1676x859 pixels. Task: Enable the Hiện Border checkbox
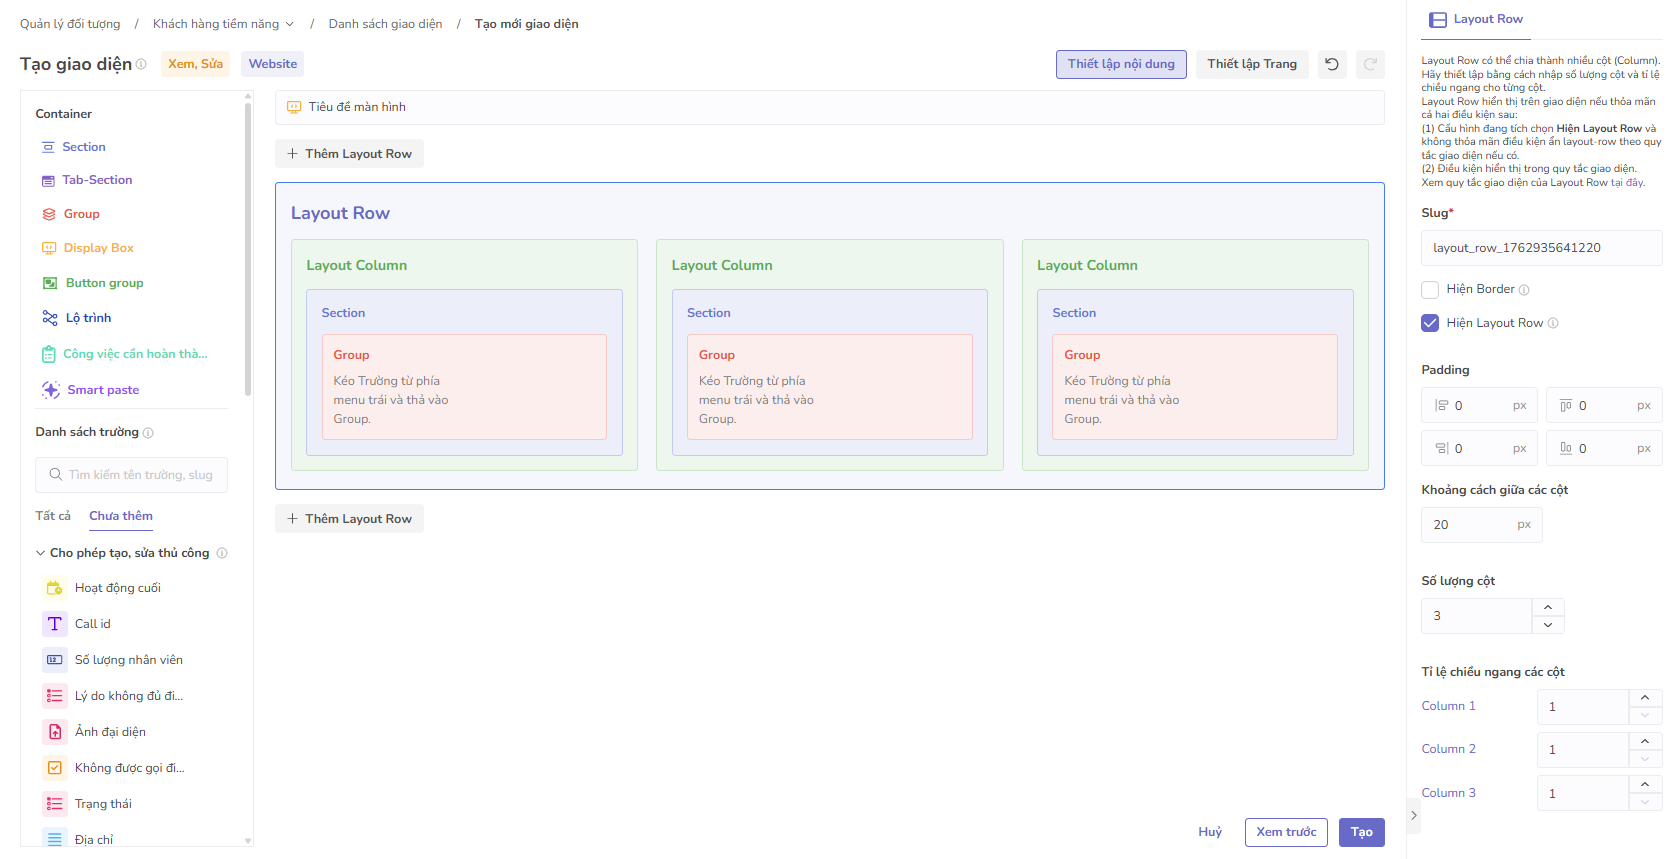tap(1430, 290)
